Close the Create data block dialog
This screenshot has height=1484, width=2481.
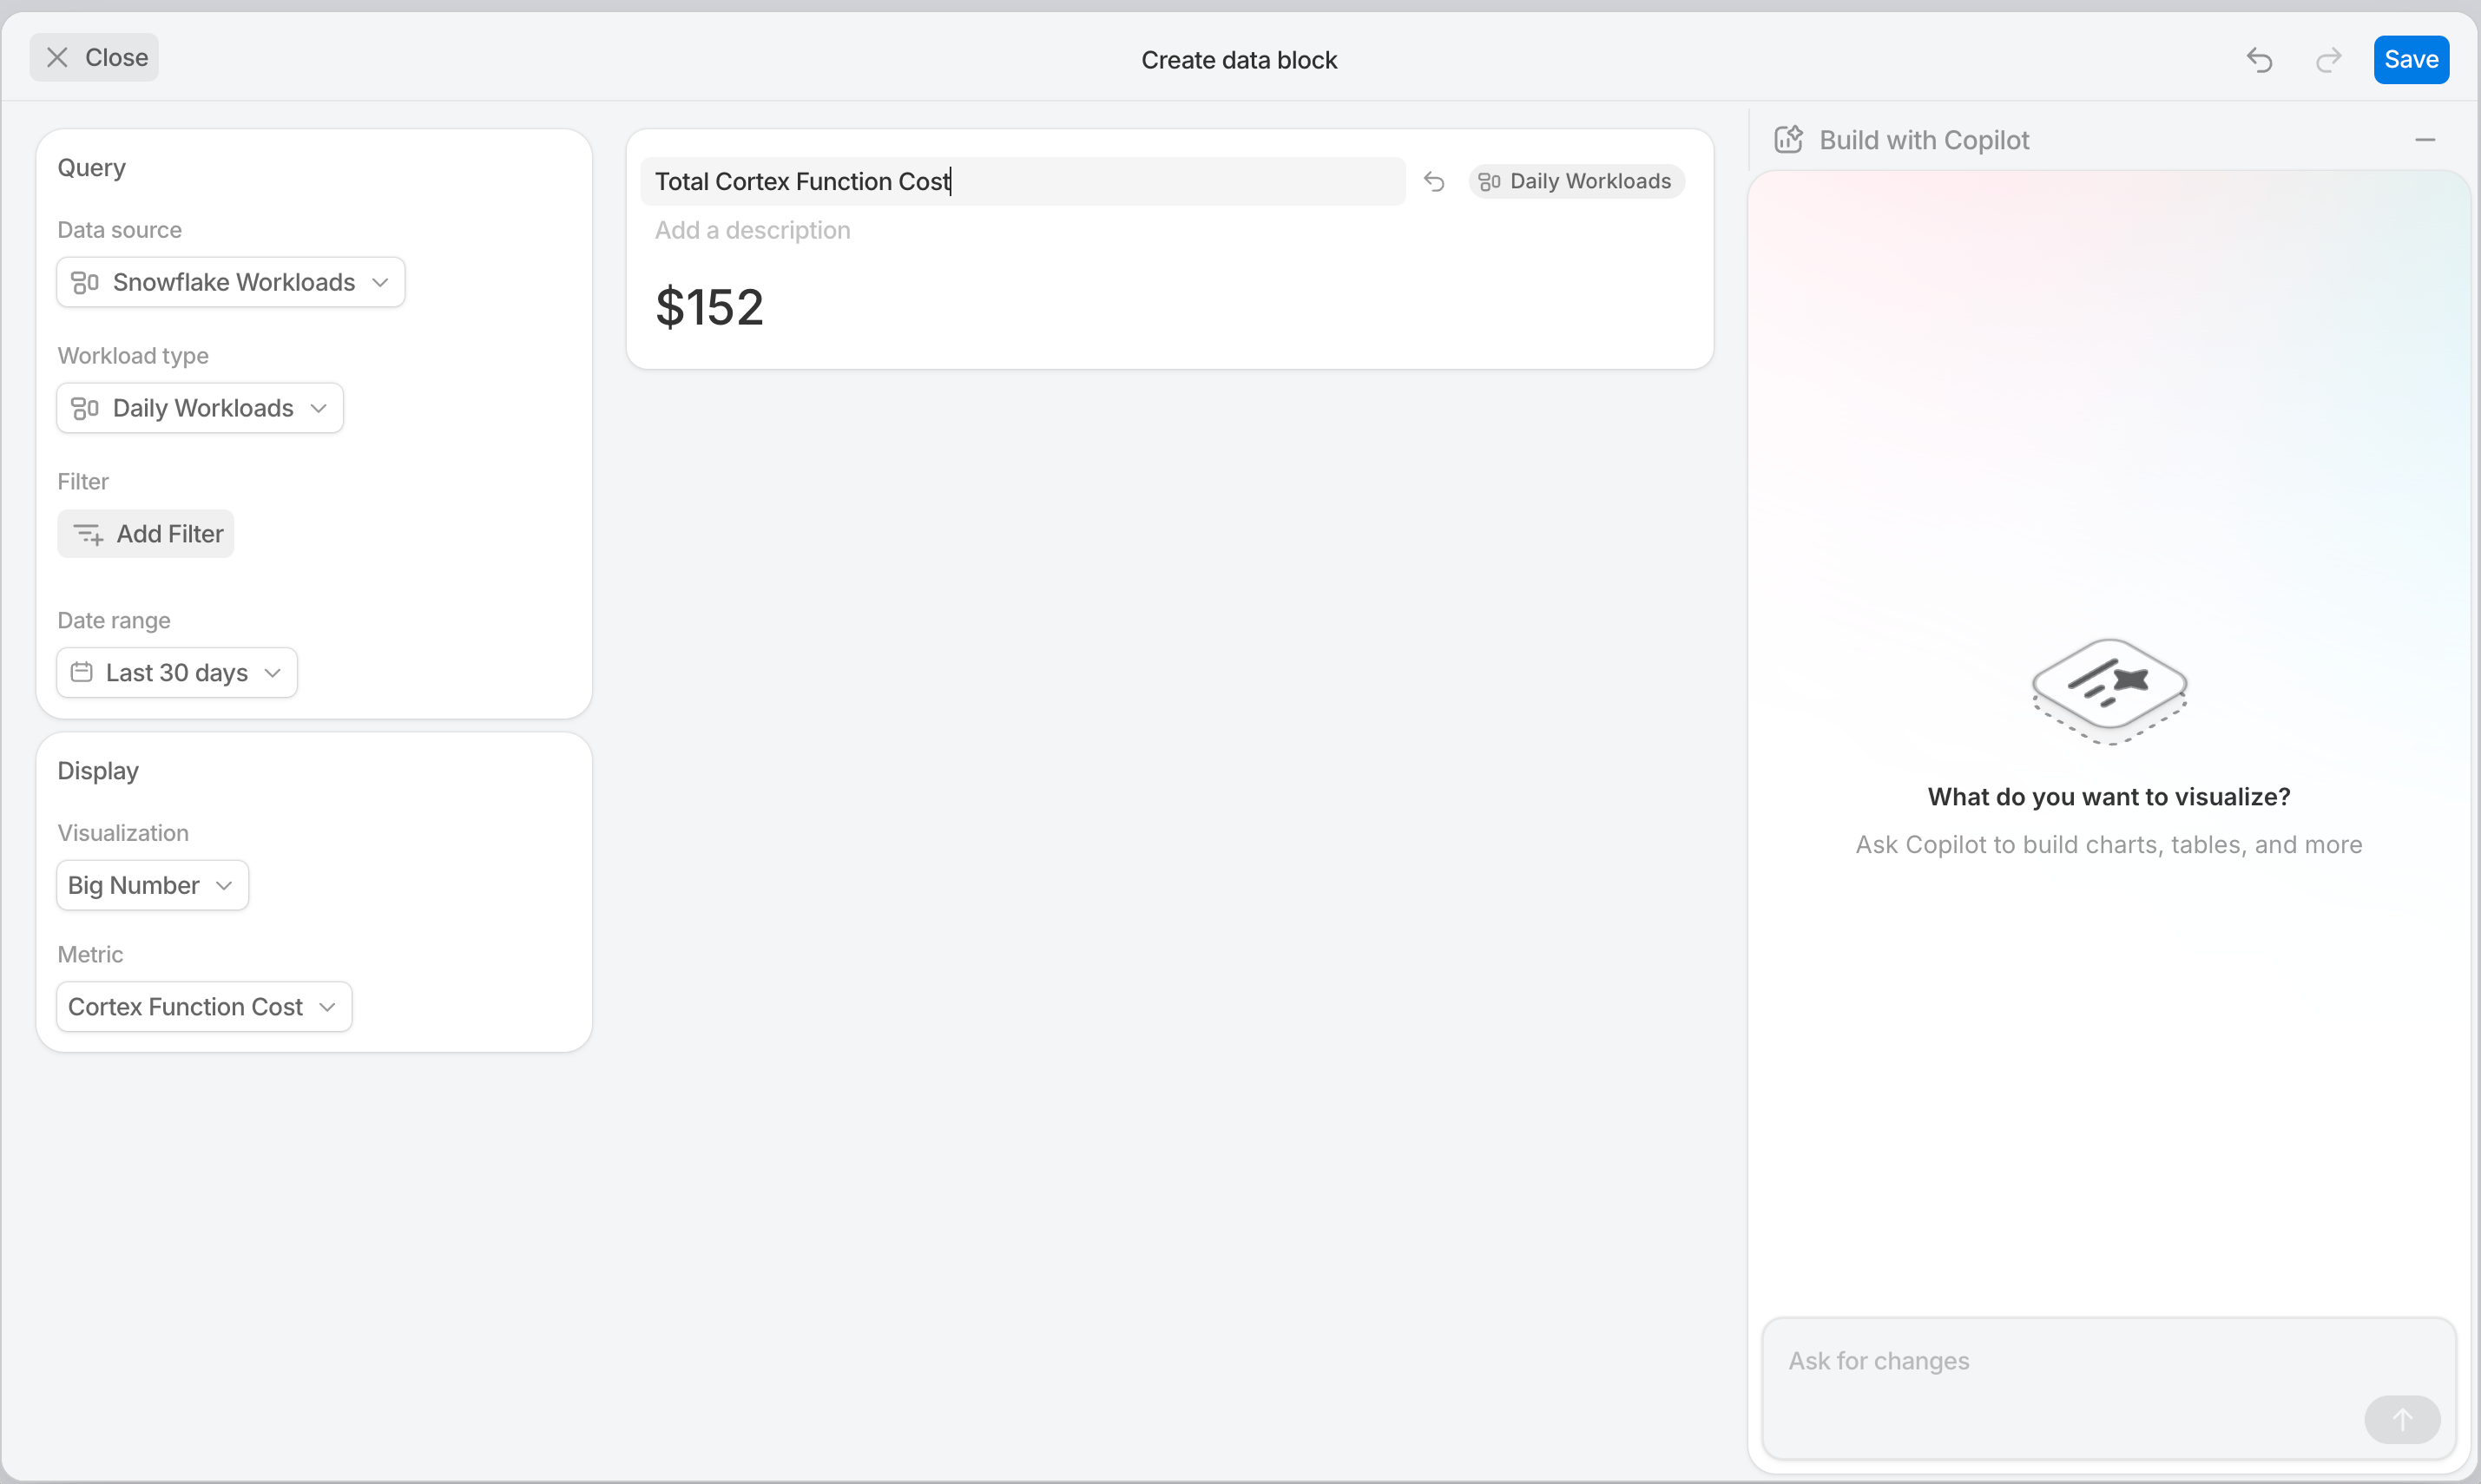pos(94,57)
